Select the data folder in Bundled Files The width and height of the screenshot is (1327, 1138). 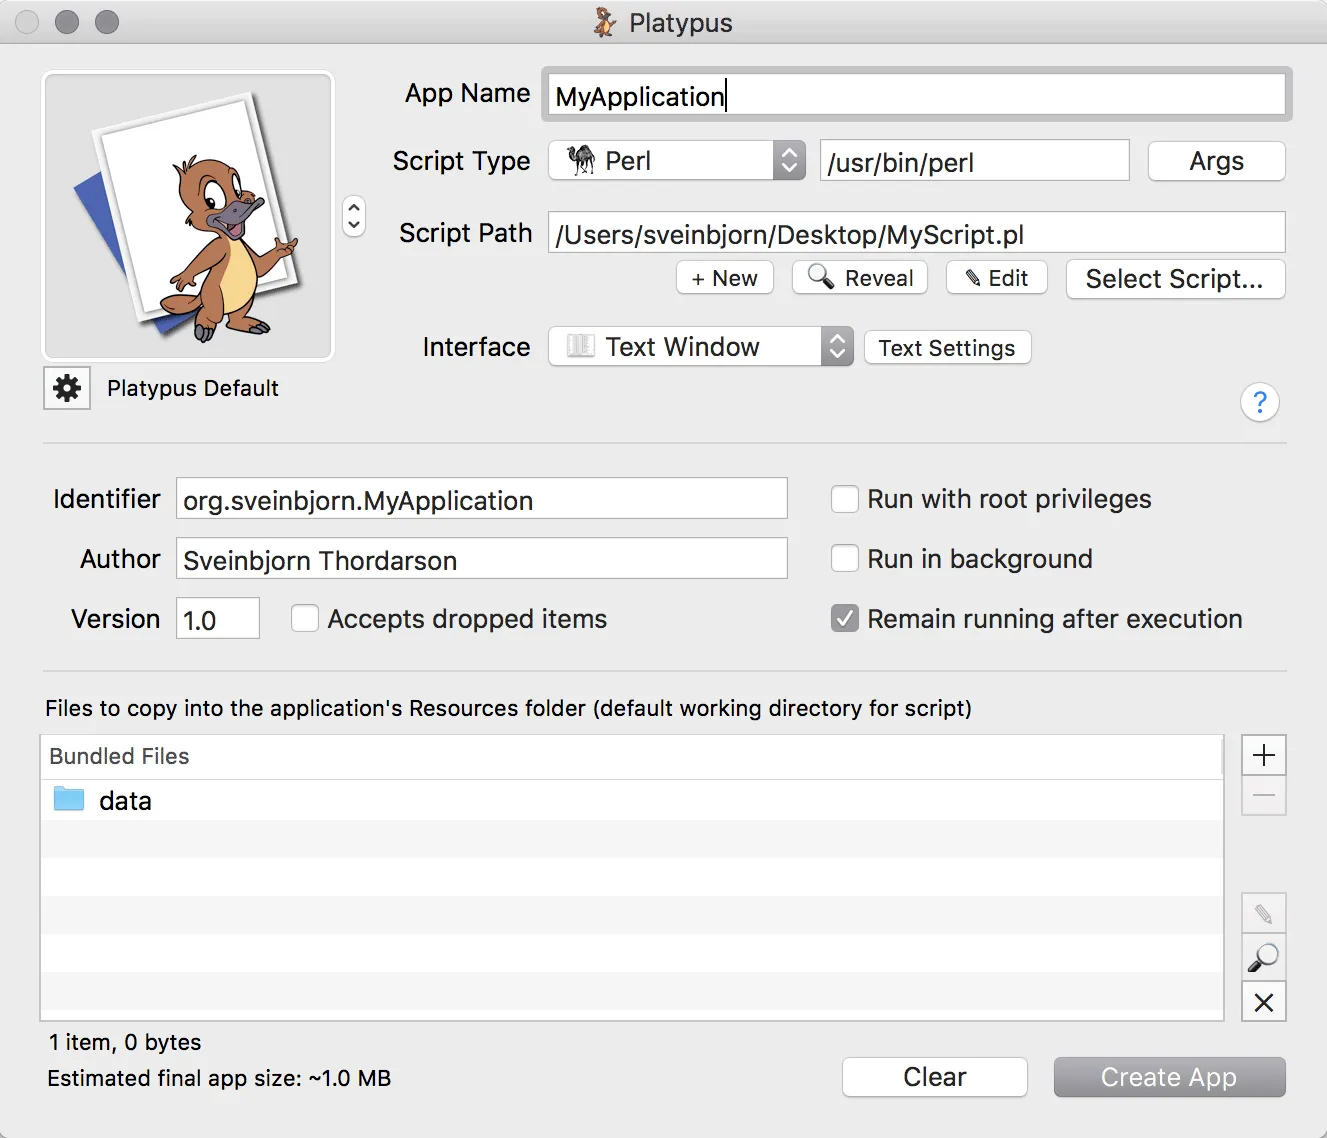631,800
